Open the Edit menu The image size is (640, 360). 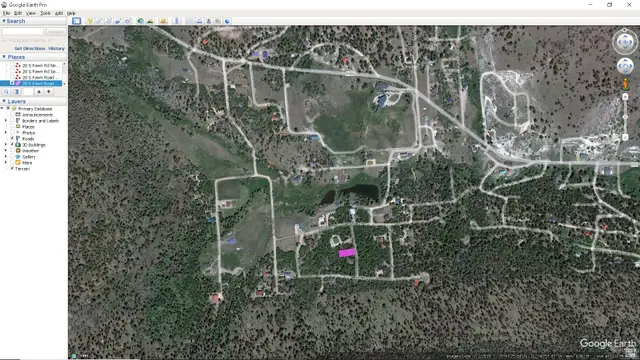(x=18, y=13)
